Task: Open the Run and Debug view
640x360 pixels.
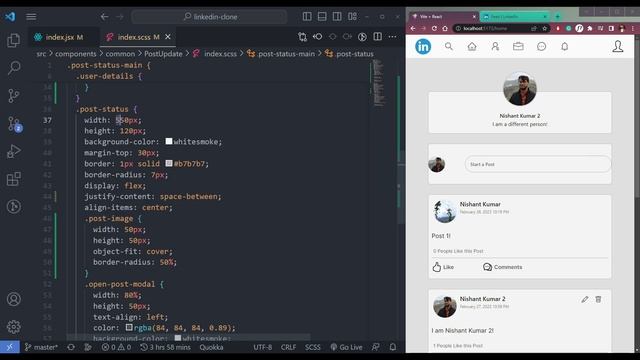Action: [13, 151]
